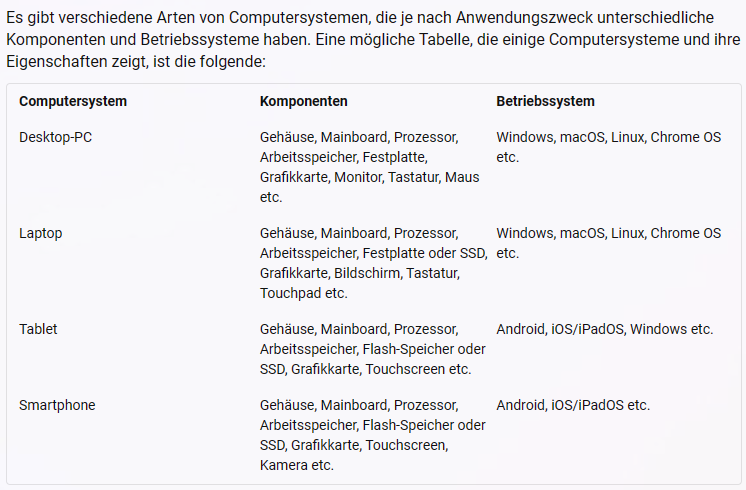Click the Desktop-PC components cell
This screenshot has height=490, width=746.
coord(369,167)
